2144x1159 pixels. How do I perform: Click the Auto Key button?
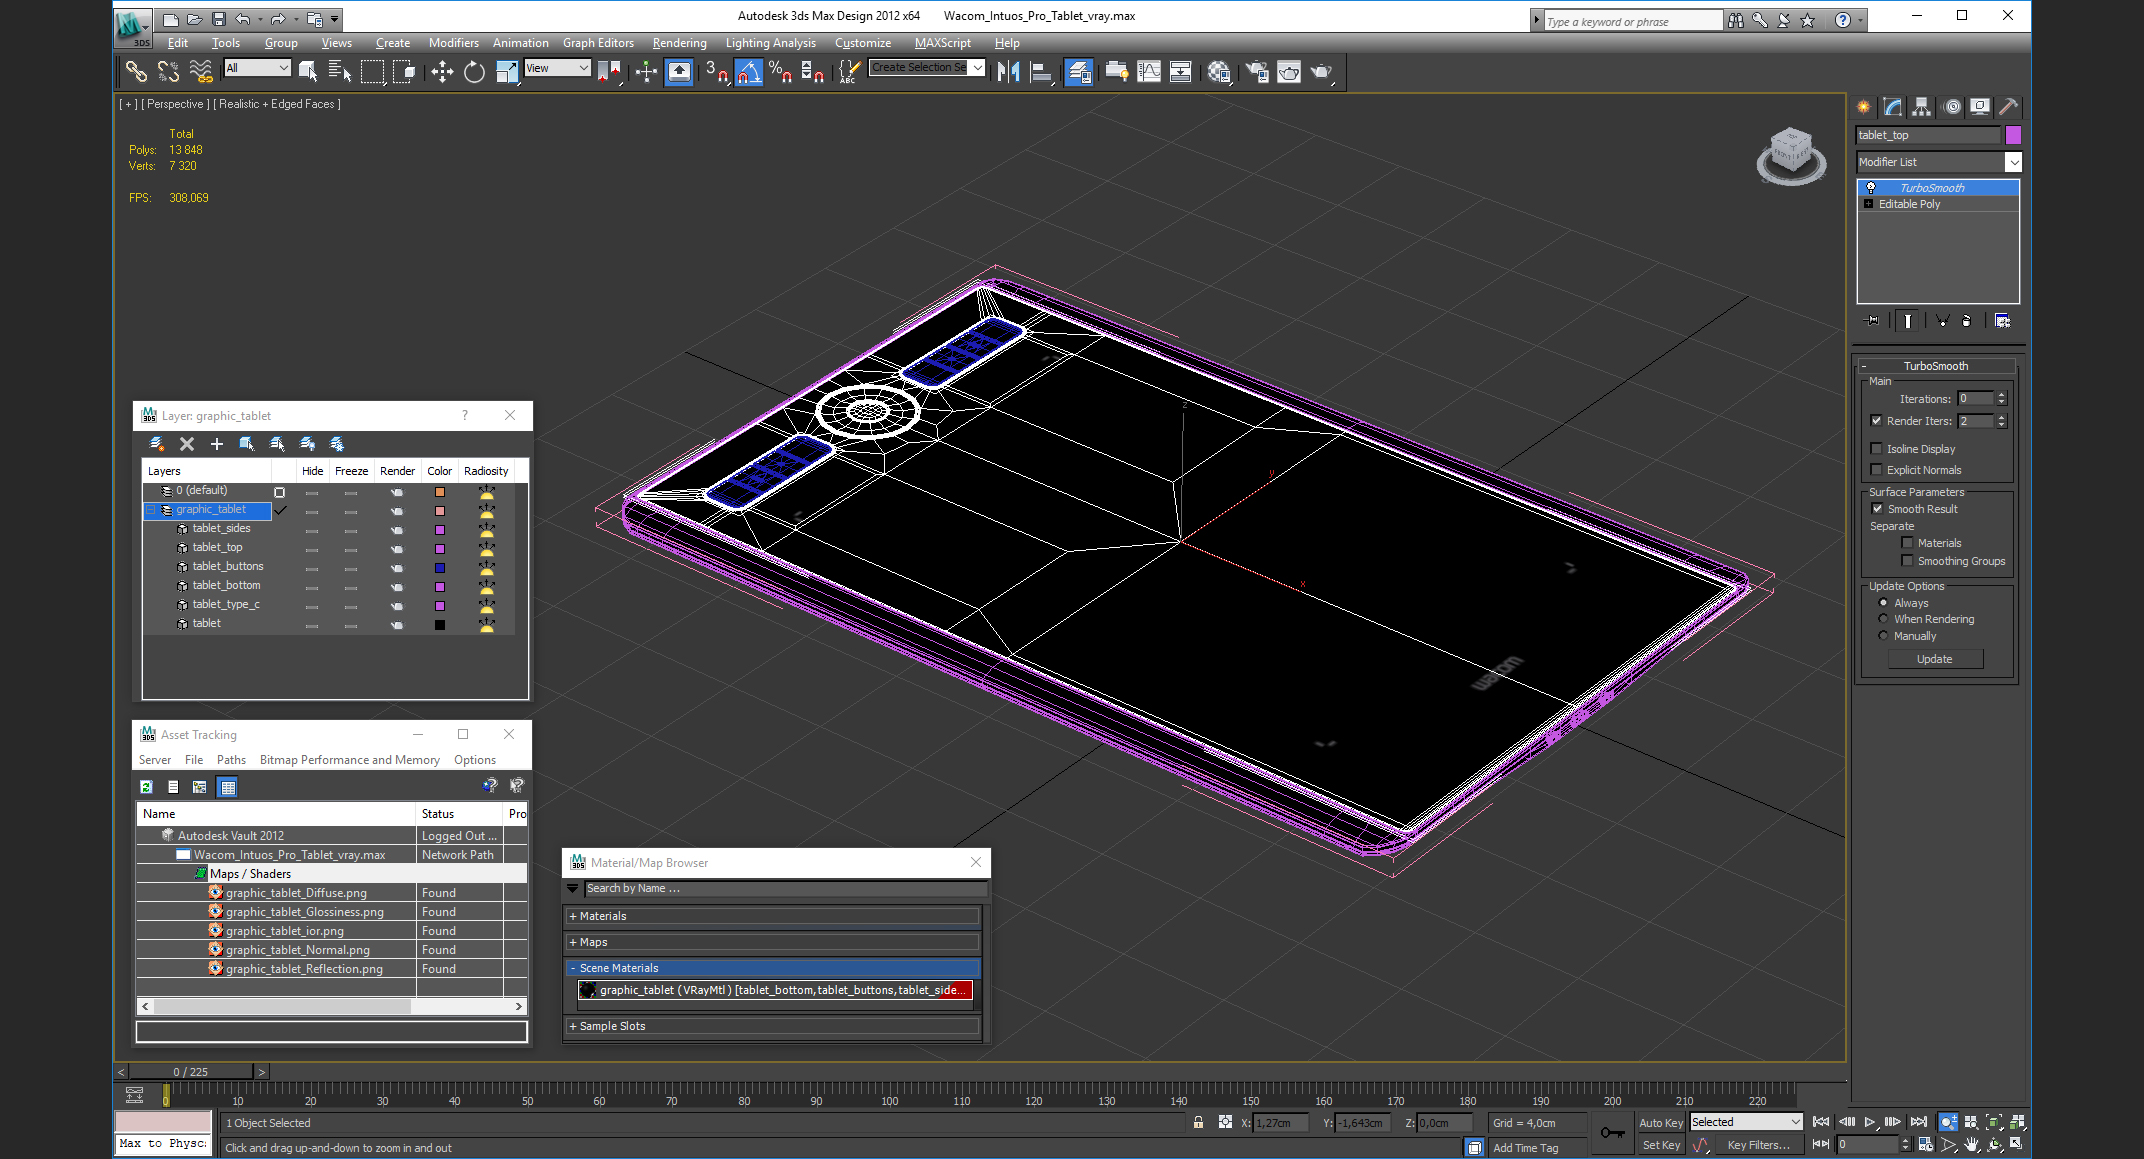coord(1661,1123)
